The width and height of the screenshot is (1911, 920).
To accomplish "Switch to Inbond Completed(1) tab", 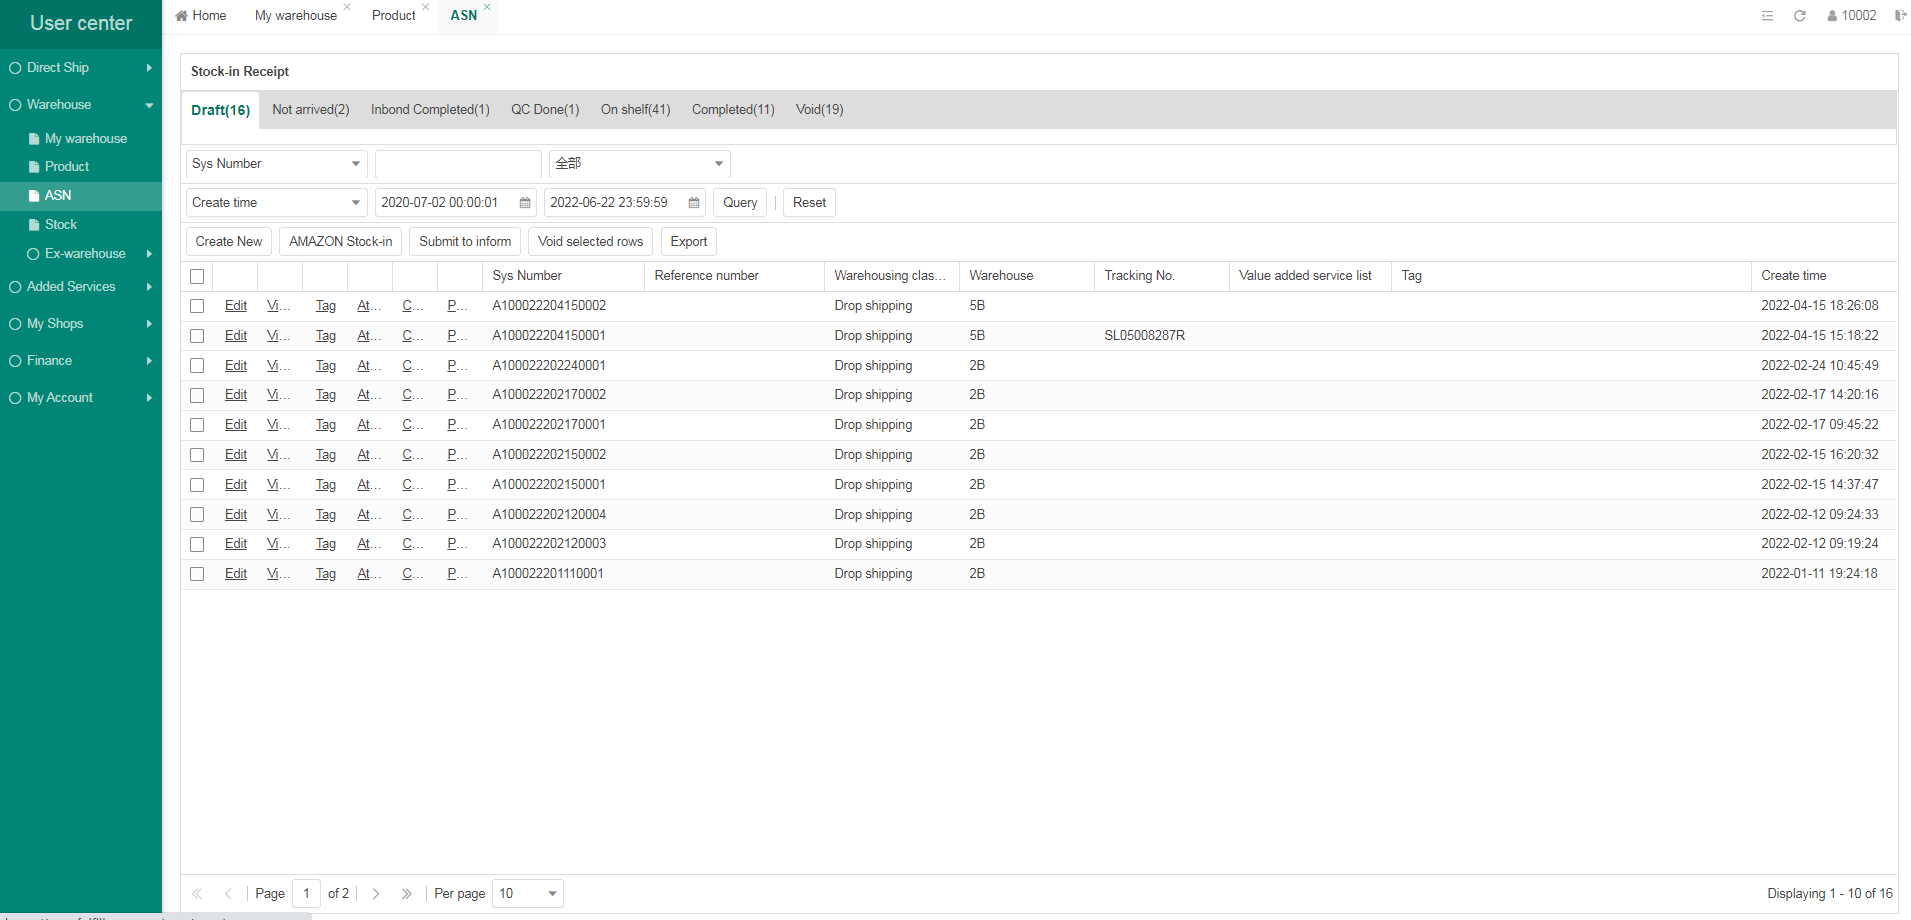I will click(x=430, y=110).
